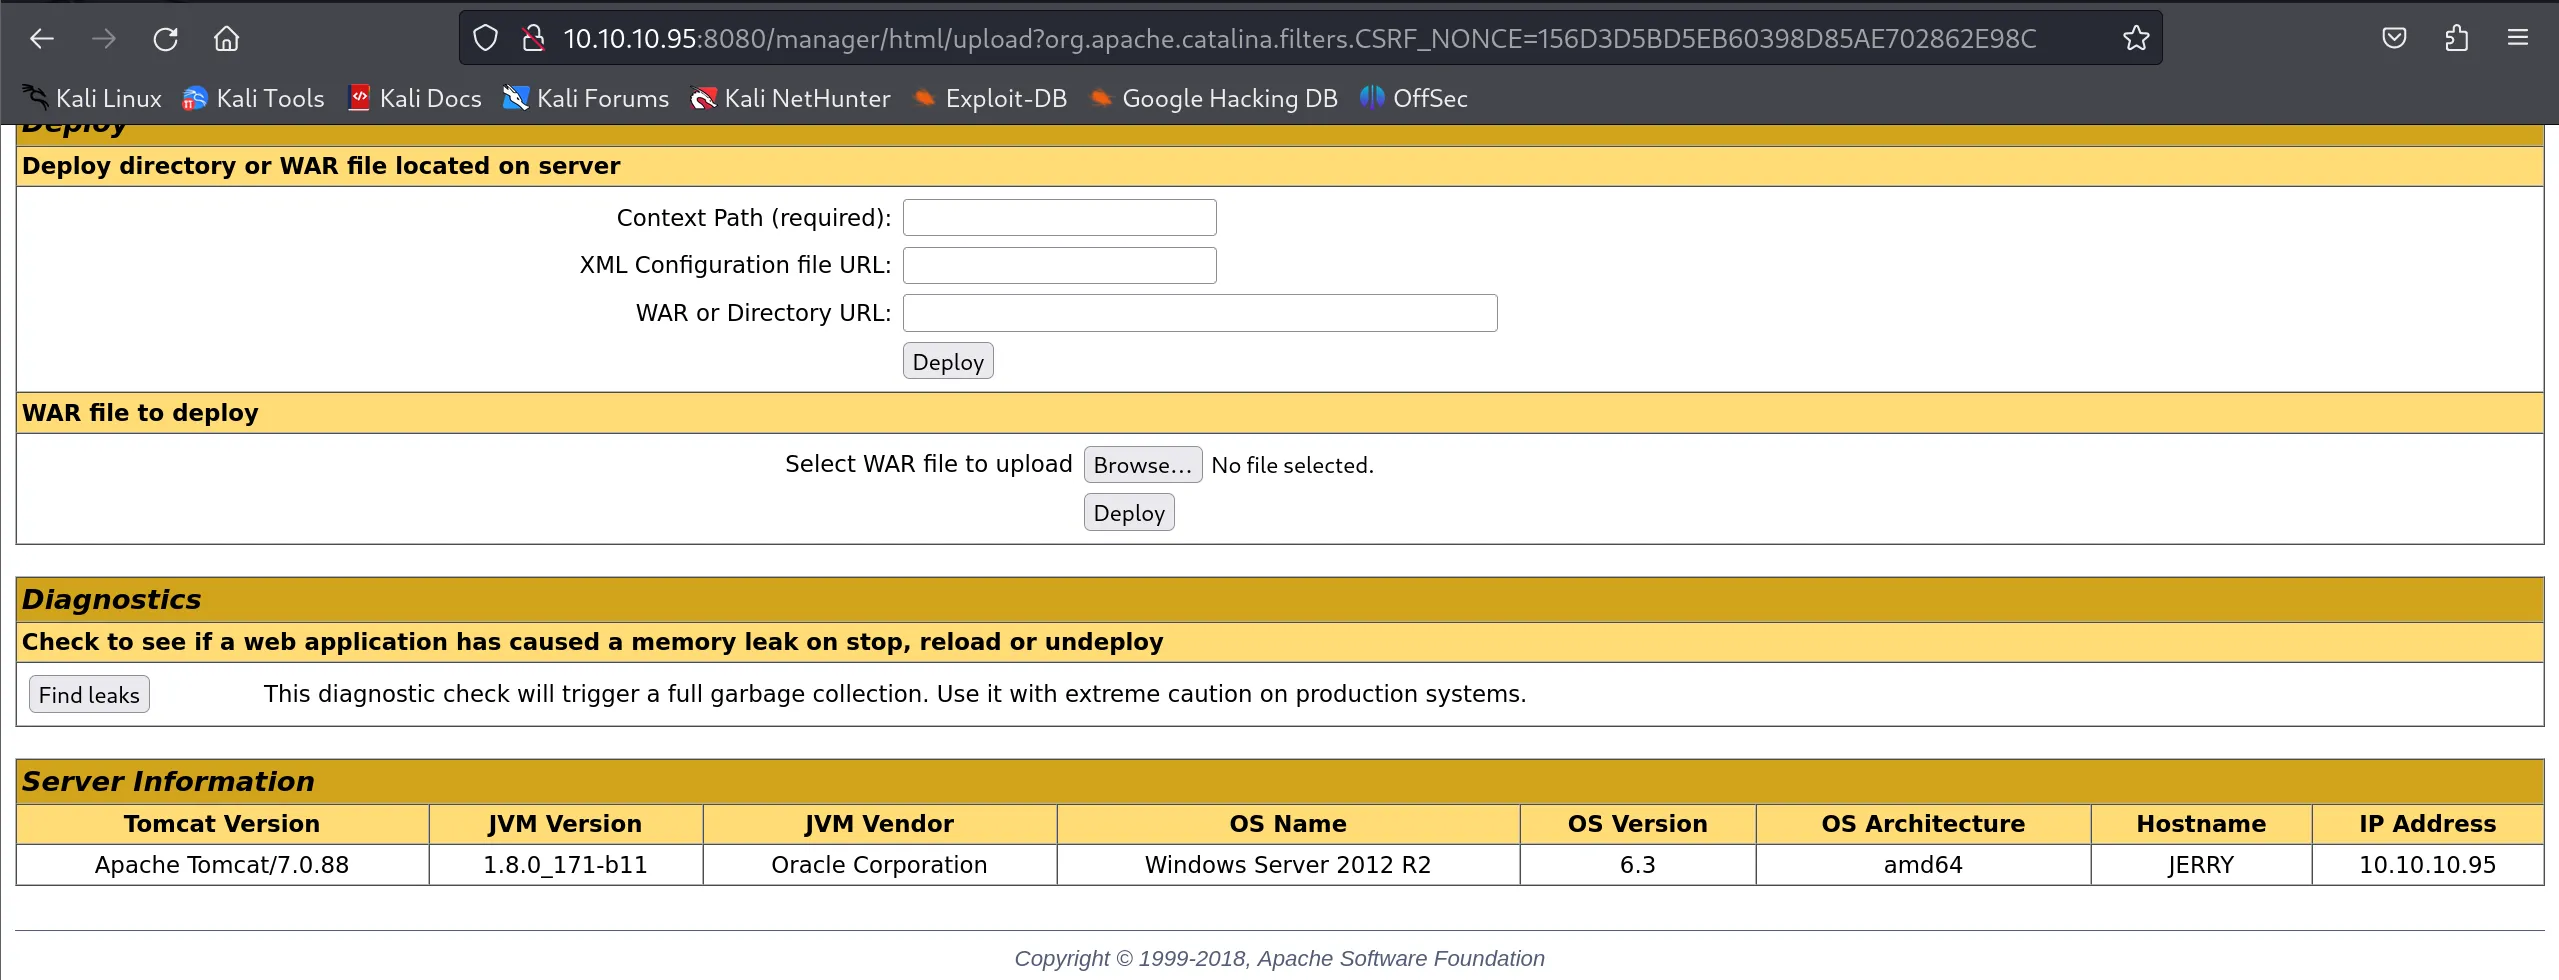Image resolution: width=2559 pixels, height=980 pixels.
Task: Click the WAR or Directory URL field
Action: coord(1199,313)
